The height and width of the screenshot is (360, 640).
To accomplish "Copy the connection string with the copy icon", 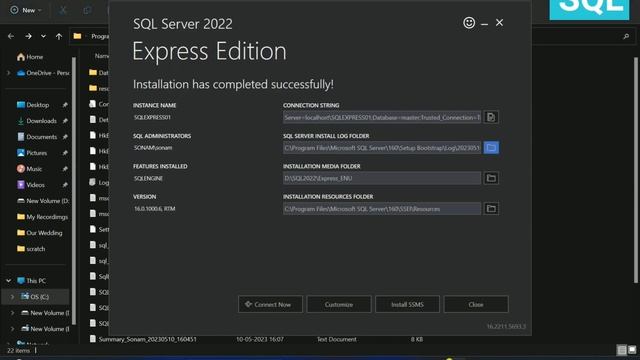I will click(x=491, y=117).
